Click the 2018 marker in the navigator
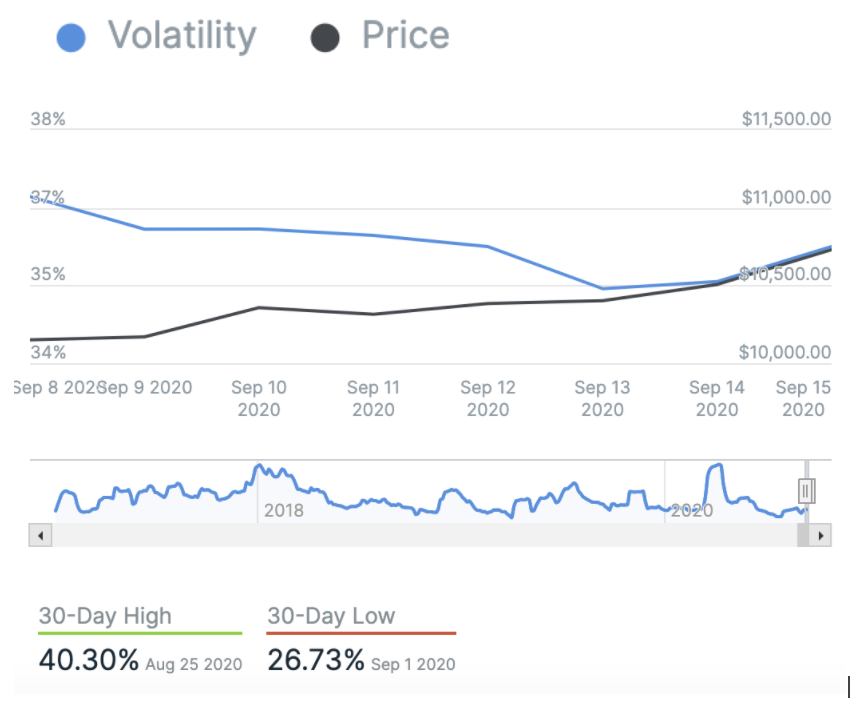The image size is (858, 718). click(x=283, y=511)
